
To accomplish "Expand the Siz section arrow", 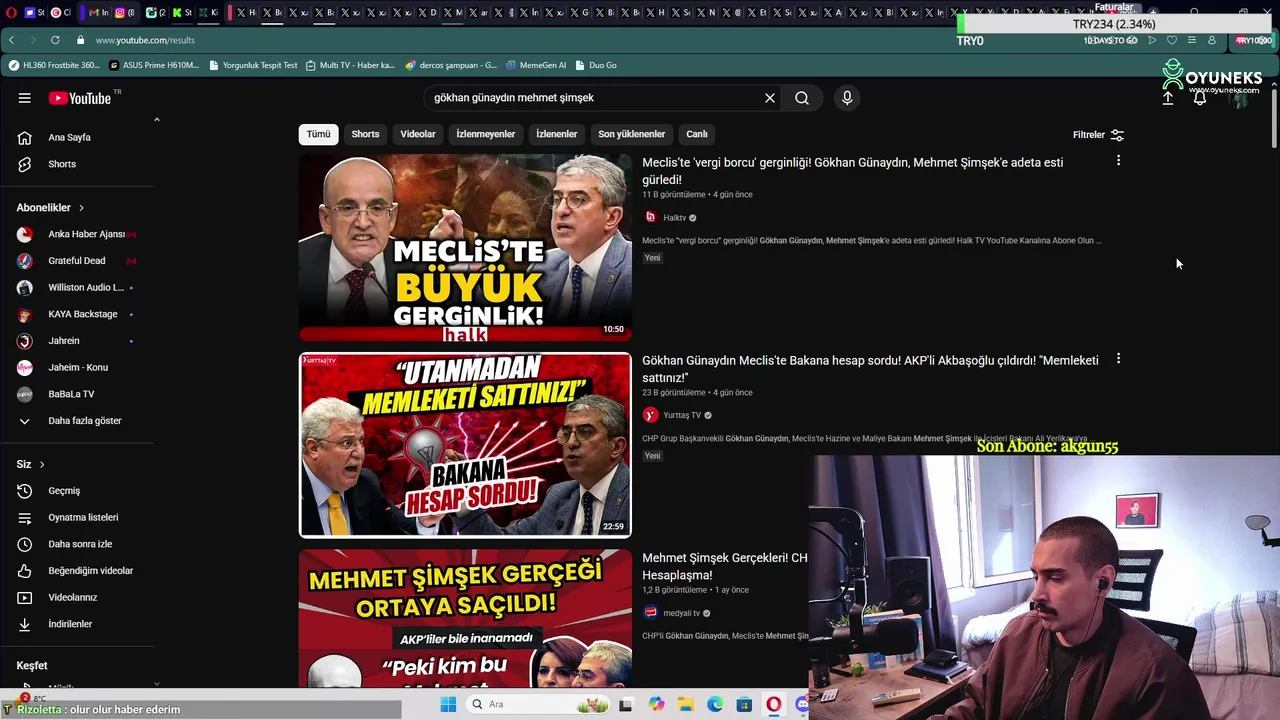I will coord(42,465).
